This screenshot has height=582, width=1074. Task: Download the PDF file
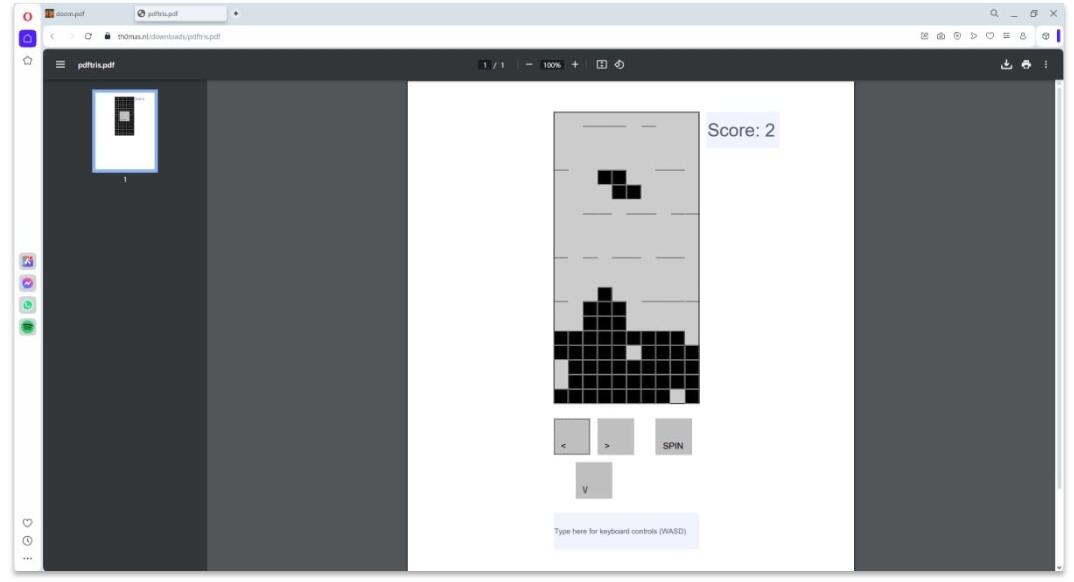(x=1006, y=64)
